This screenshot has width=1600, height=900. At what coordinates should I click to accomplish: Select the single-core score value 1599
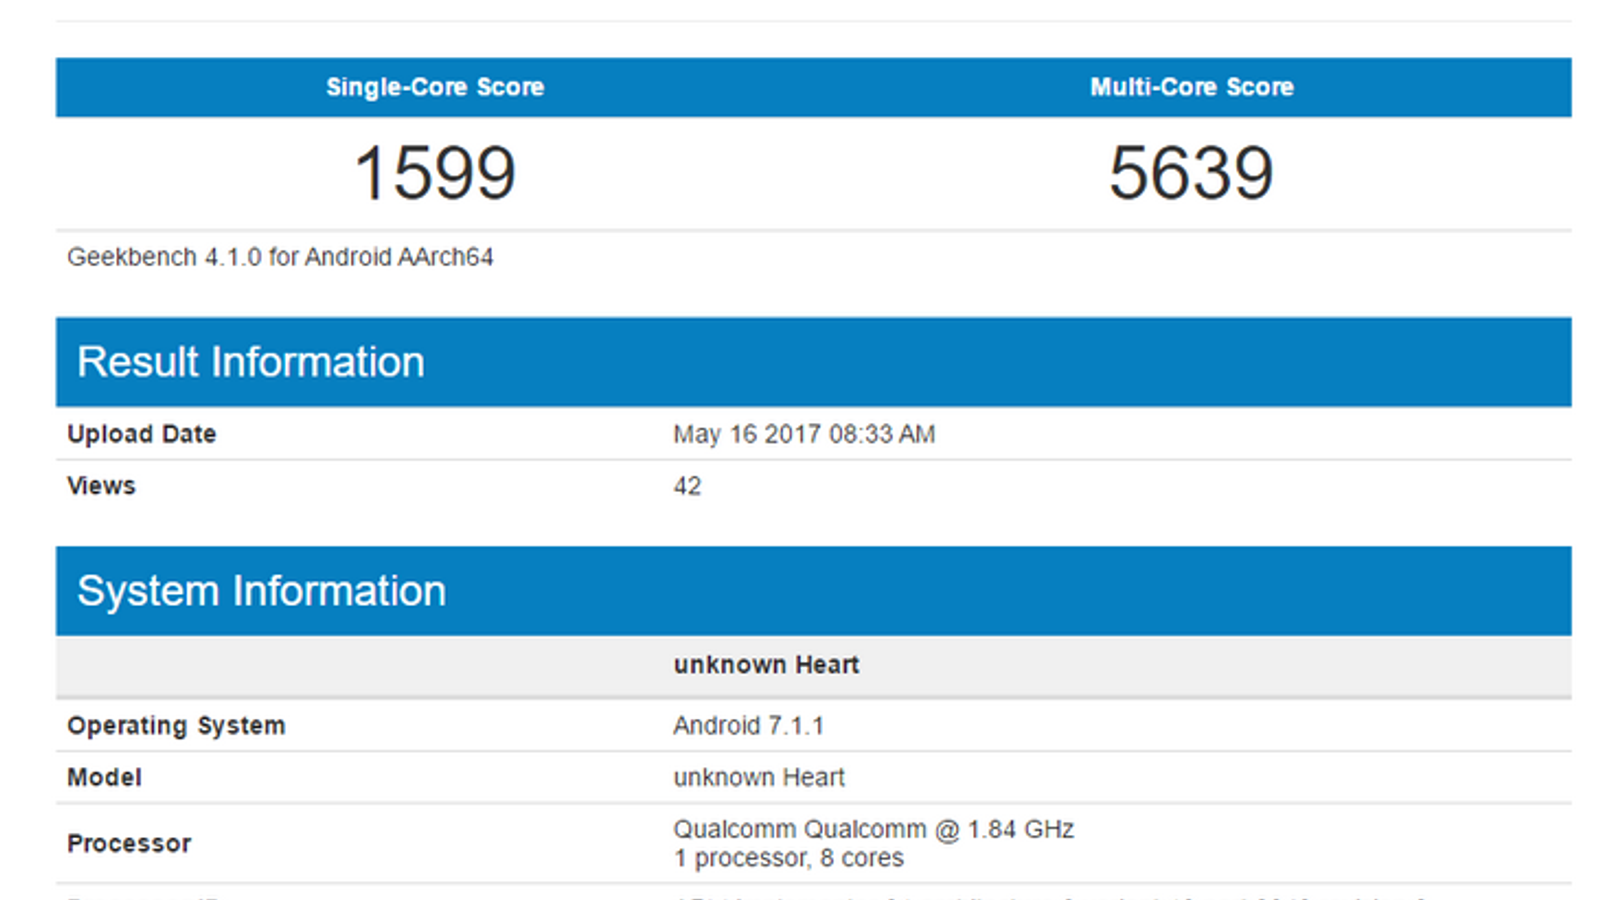435,173
